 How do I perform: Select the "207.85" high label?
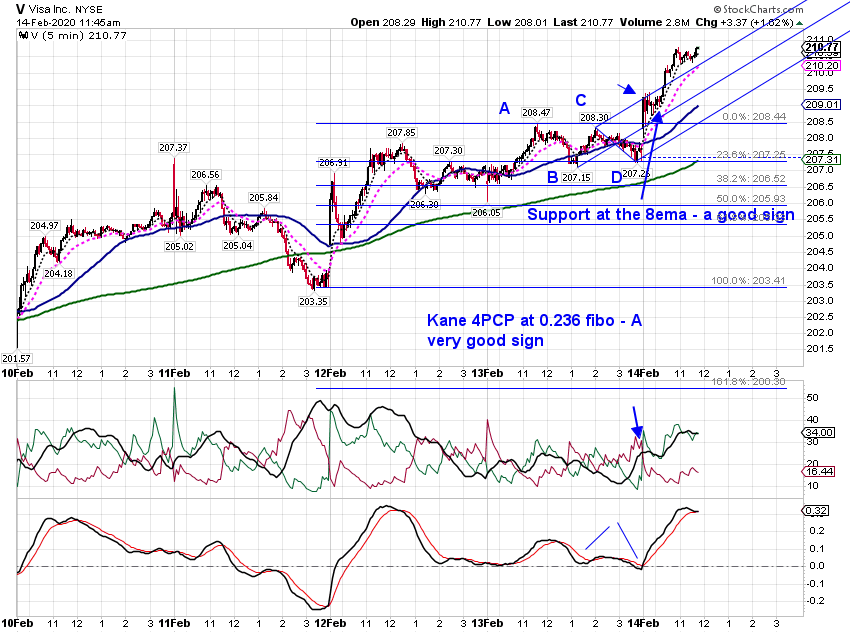401,133
